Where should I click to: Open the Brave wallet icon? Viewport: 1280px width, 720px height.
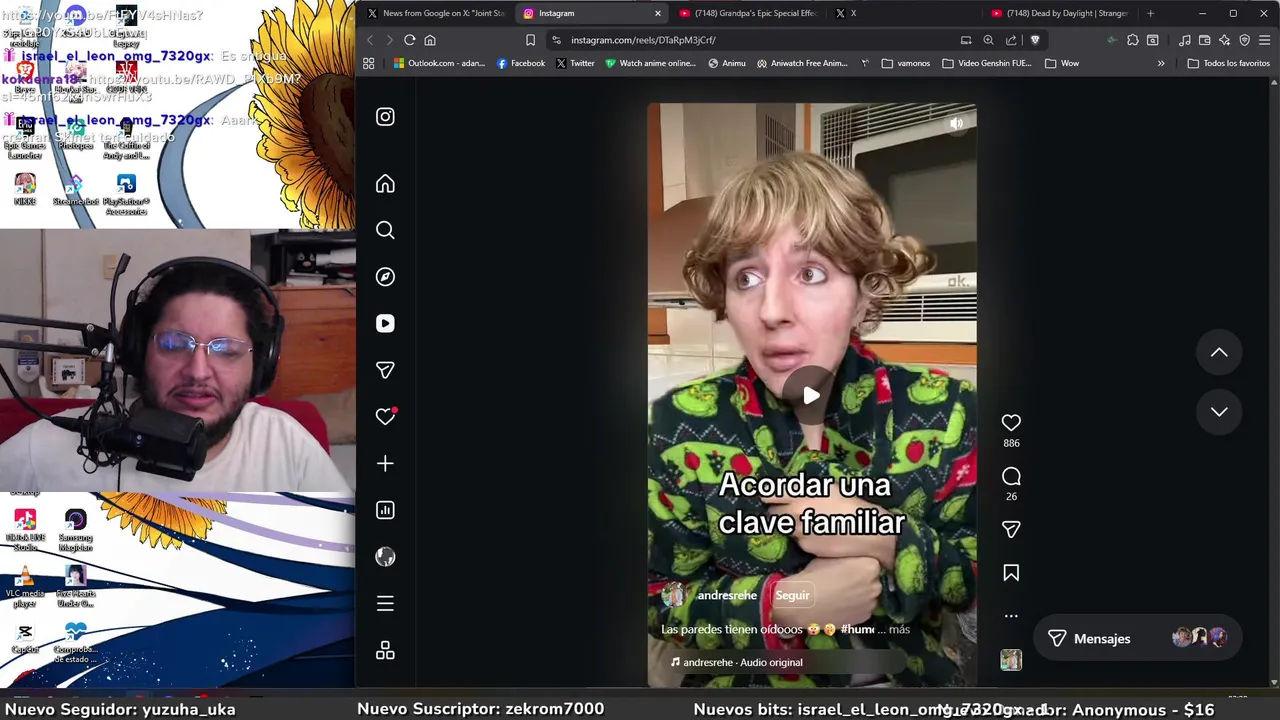point(1204,40)
